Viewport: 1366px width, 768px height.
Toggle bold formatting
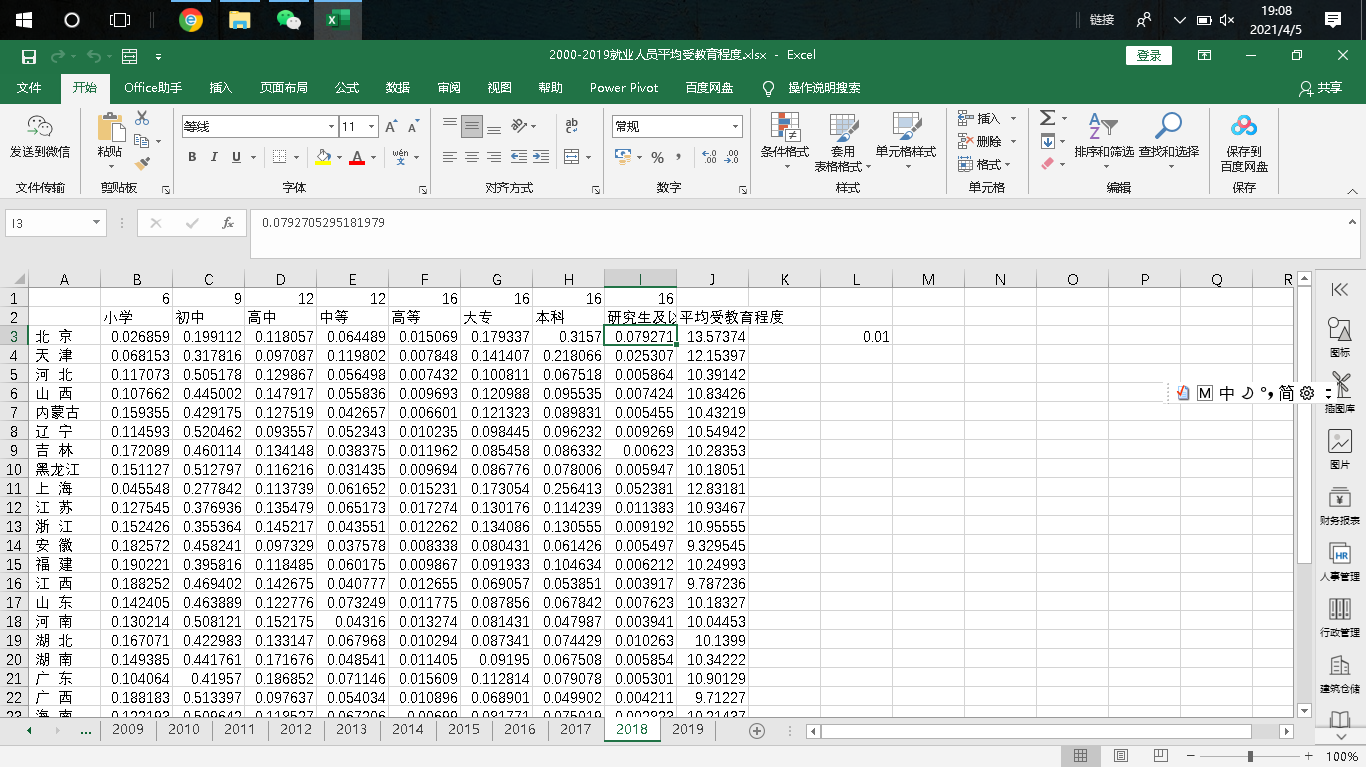coord(191,157)
